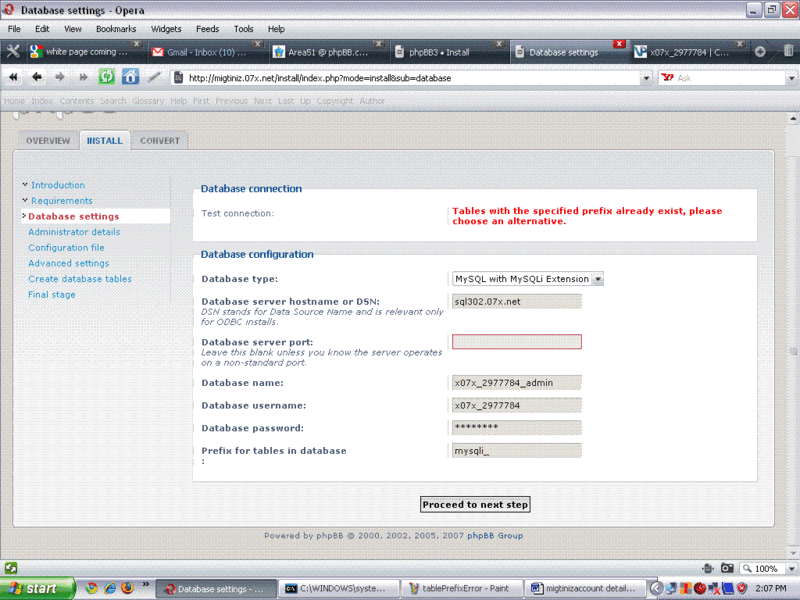Click the Proceed to next step button
The image size is (800, 600).
pyautogui.click(x=475, y=505)
